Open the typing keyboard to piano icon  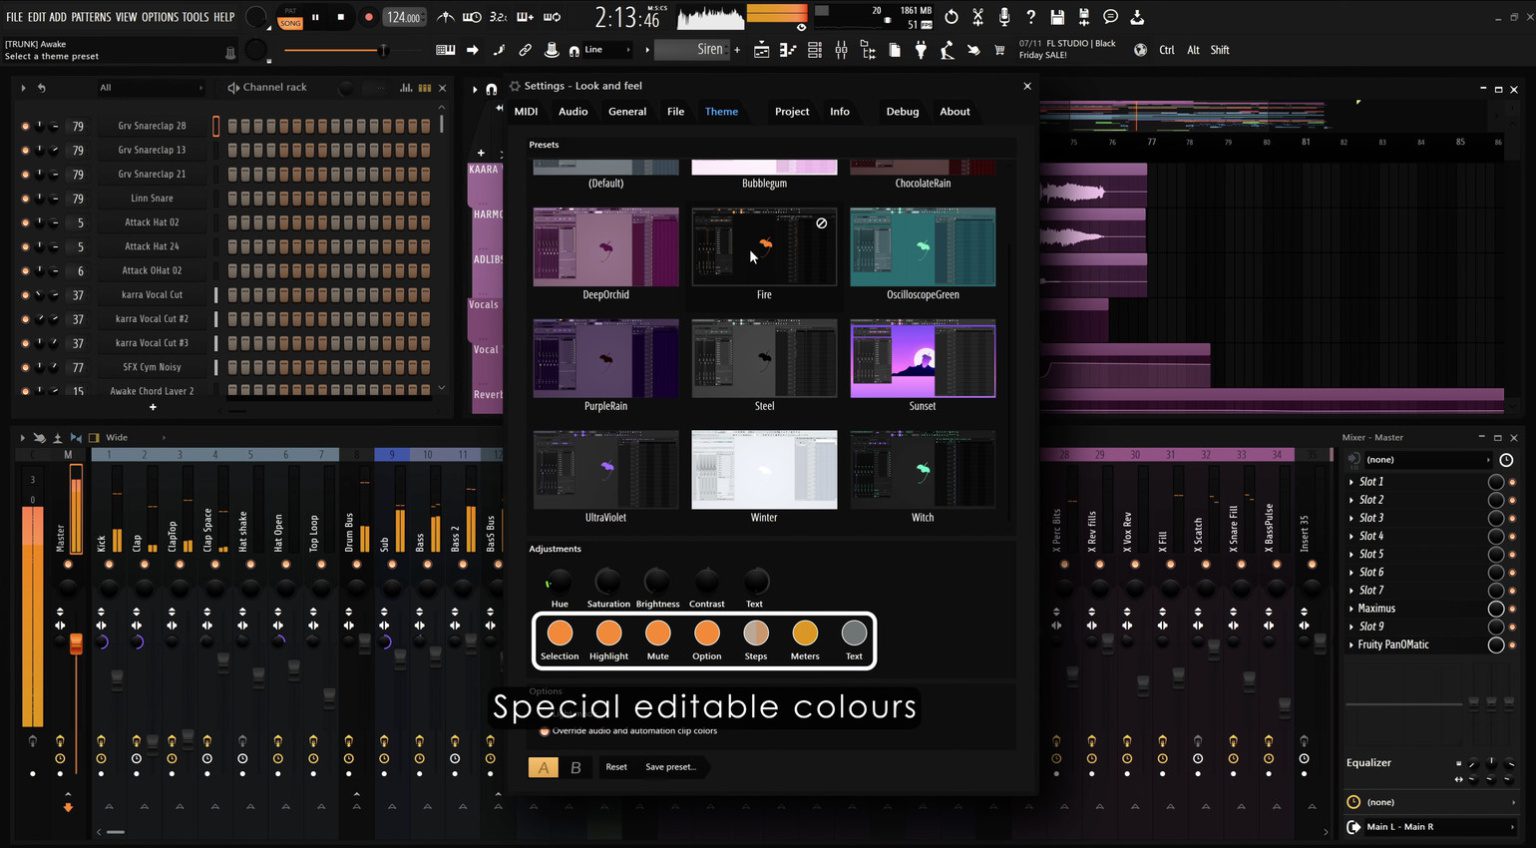point(446,50)
